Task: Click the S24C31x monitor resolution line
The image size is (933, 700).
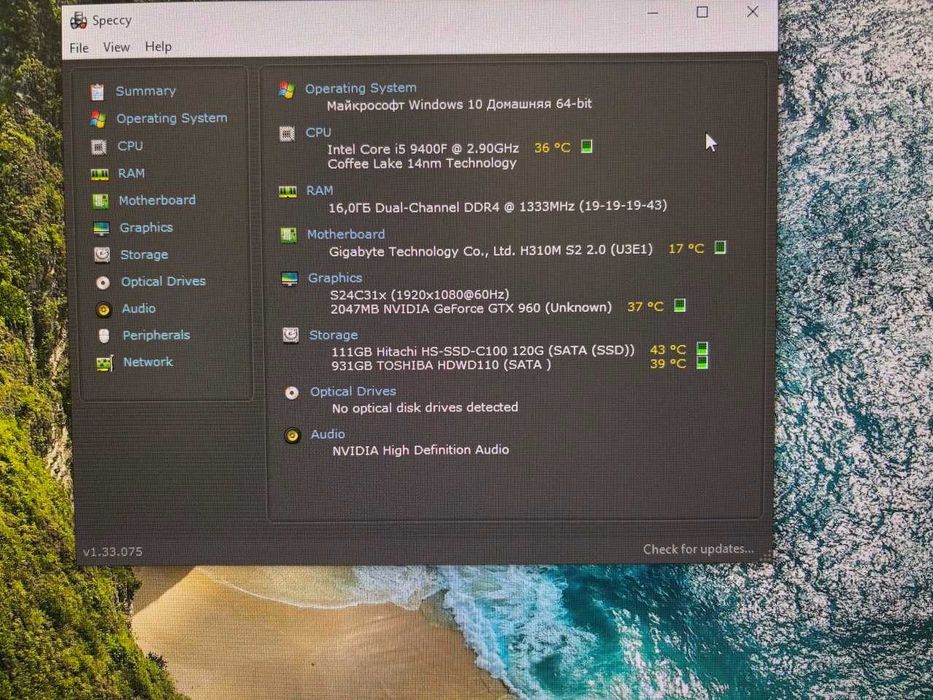Action: coord(419,294)
